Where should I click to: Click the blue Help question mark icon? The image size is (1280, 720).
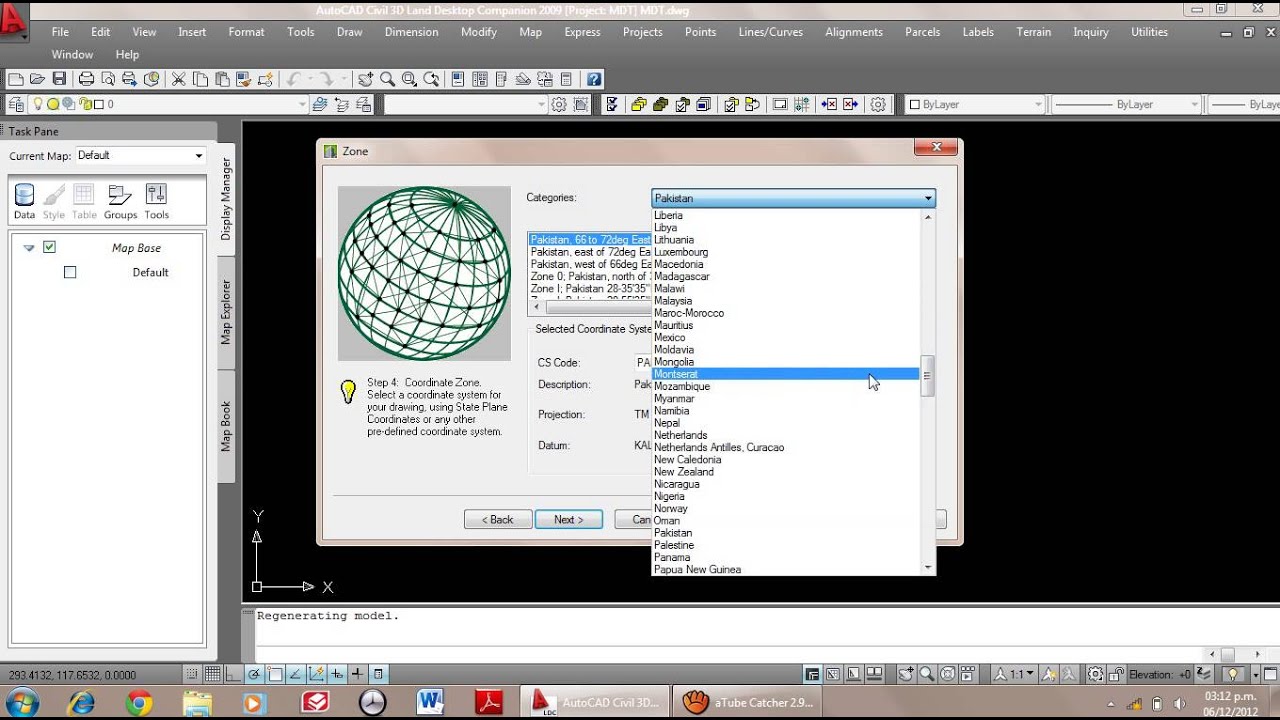coord(594,79)
